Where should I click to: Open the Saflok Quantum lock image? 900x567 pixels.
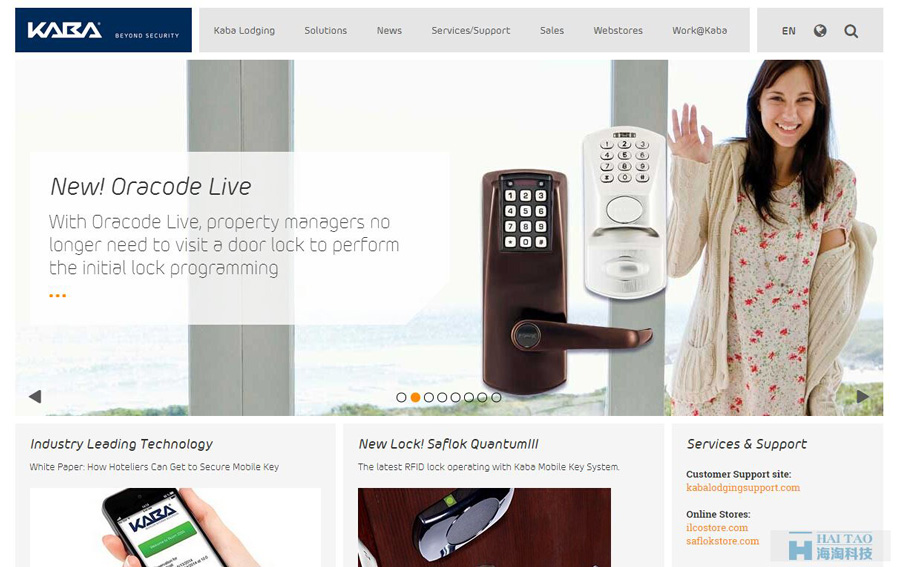pos(484,527)
